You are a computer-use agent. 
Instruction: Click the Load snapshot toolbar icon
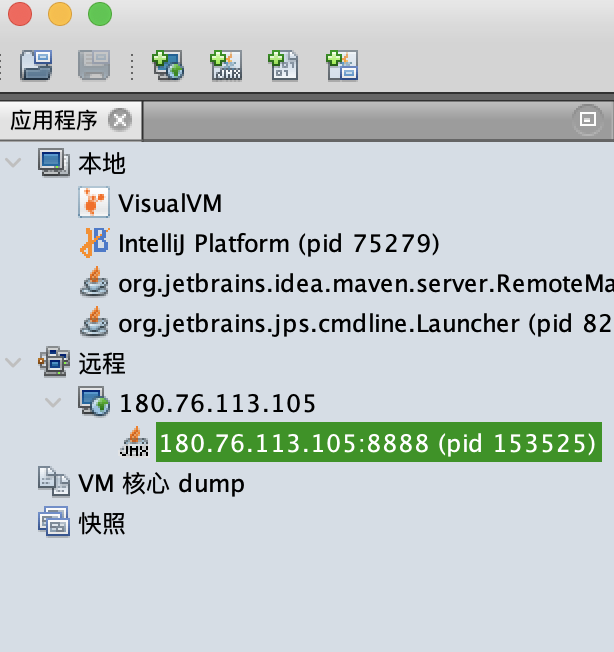click(36, 65)
